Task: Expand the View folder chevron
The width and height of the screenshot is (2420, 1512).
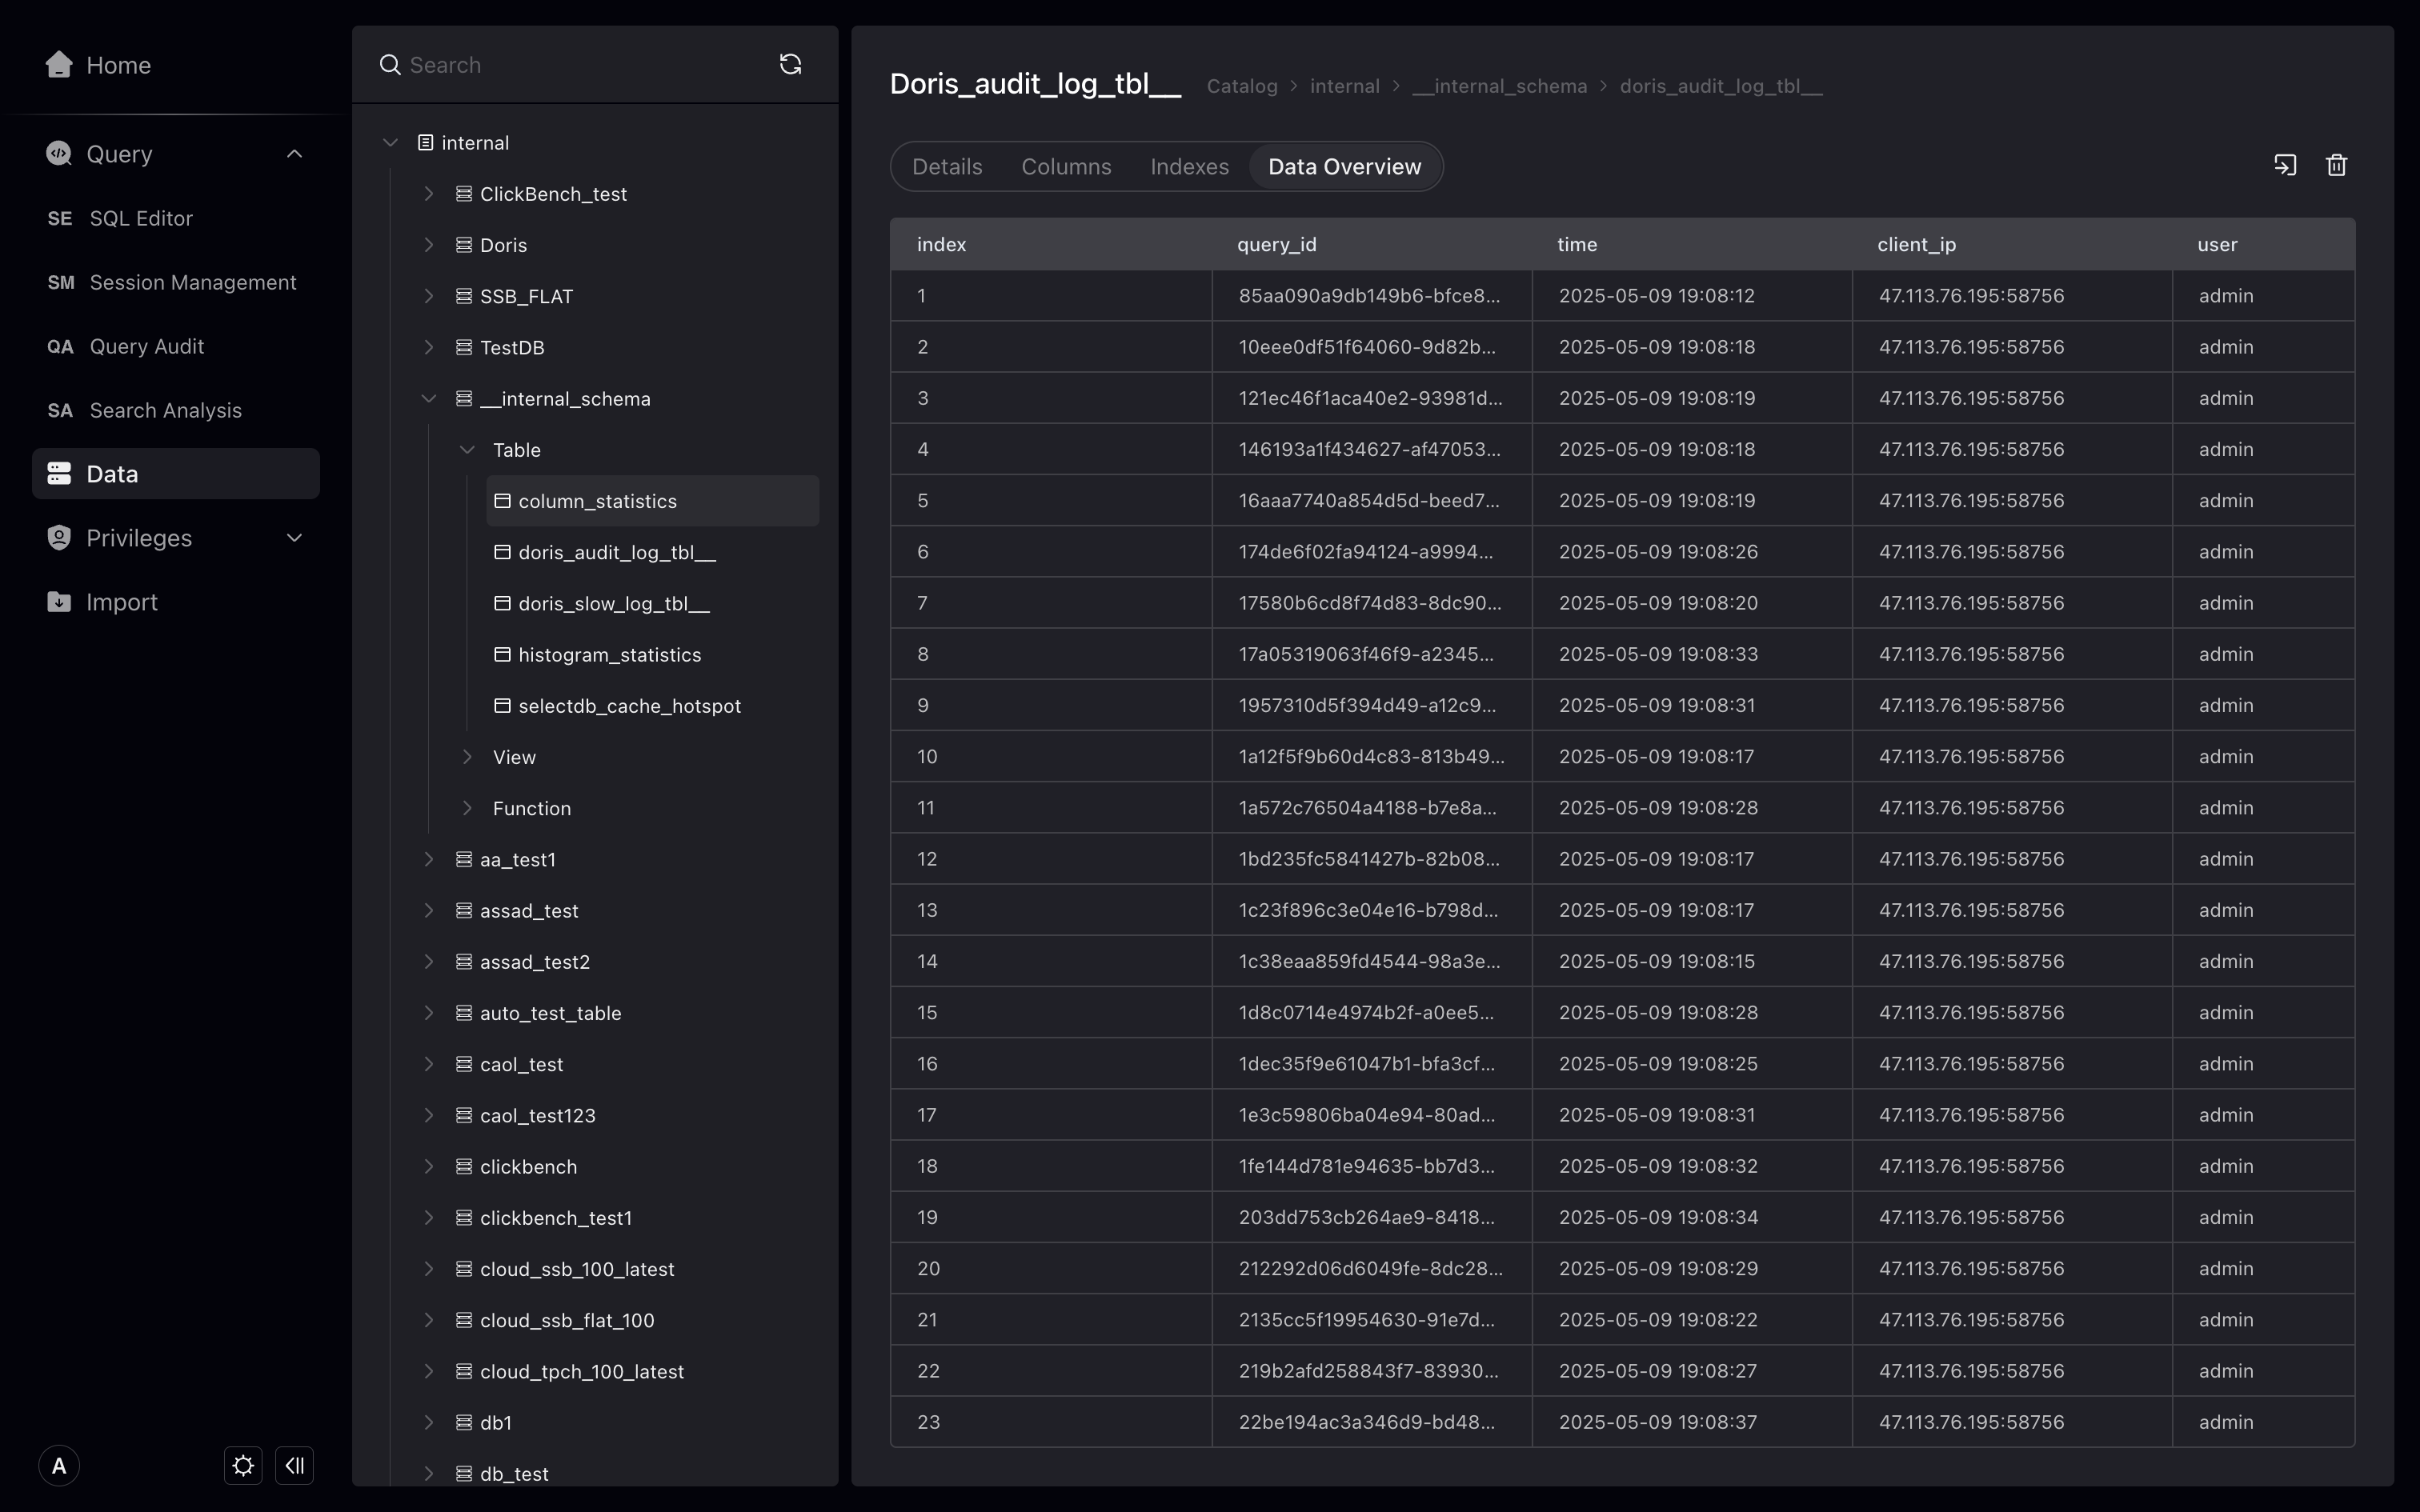Action: [467, 757]
